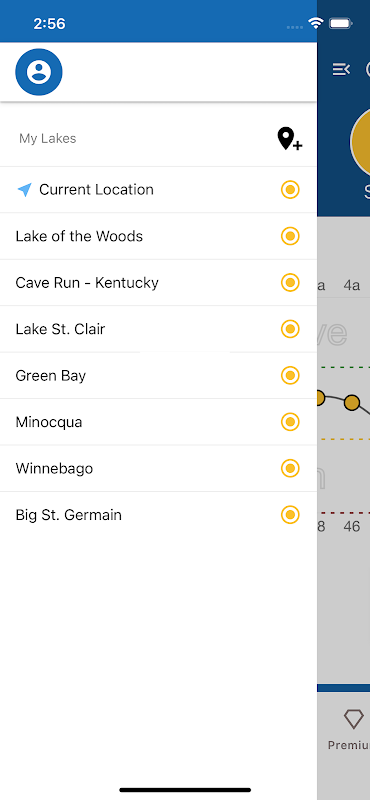Select the Lake St. Clair radio button
The height and width of the screenshot is (800, 370).
290,329
